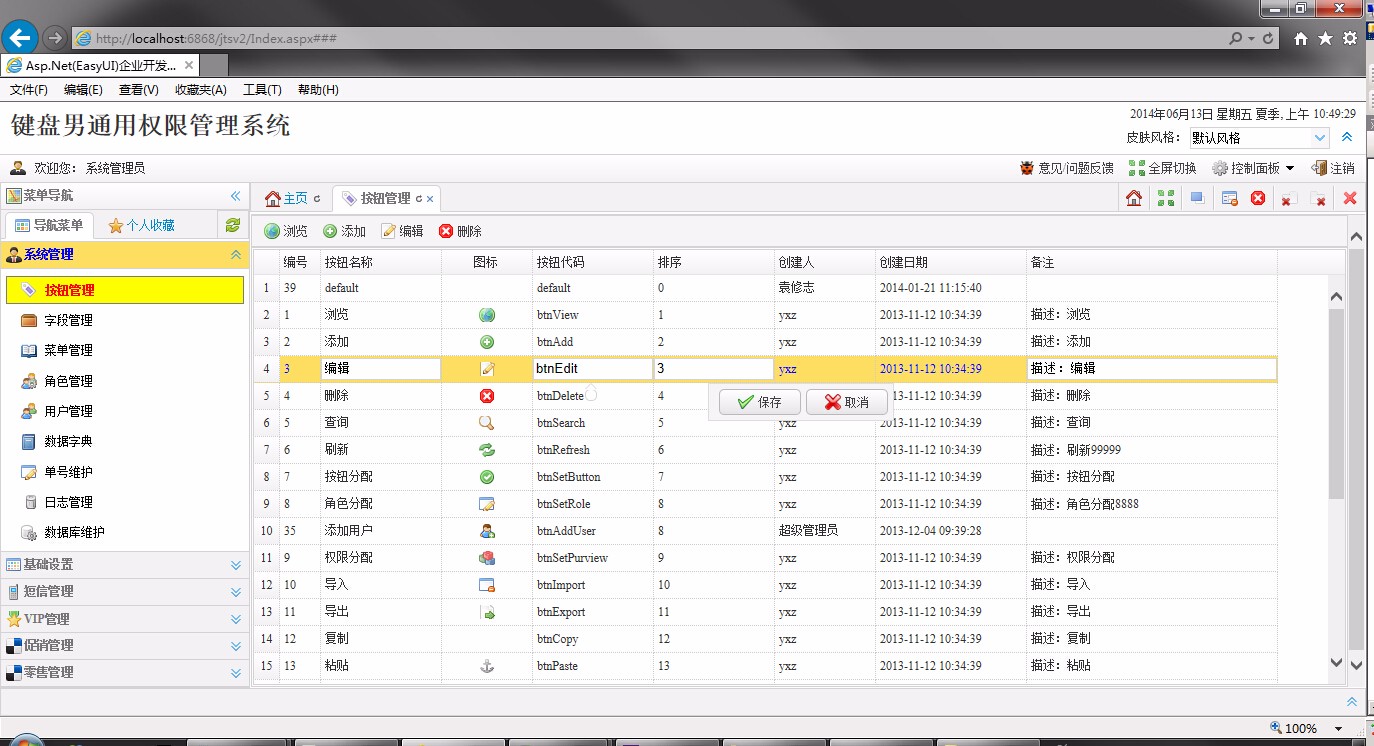Screen dimensions: 1374x746
Task: Click the refresh icon next to 个人收藏 tab
Action: (x=233, y=226)
